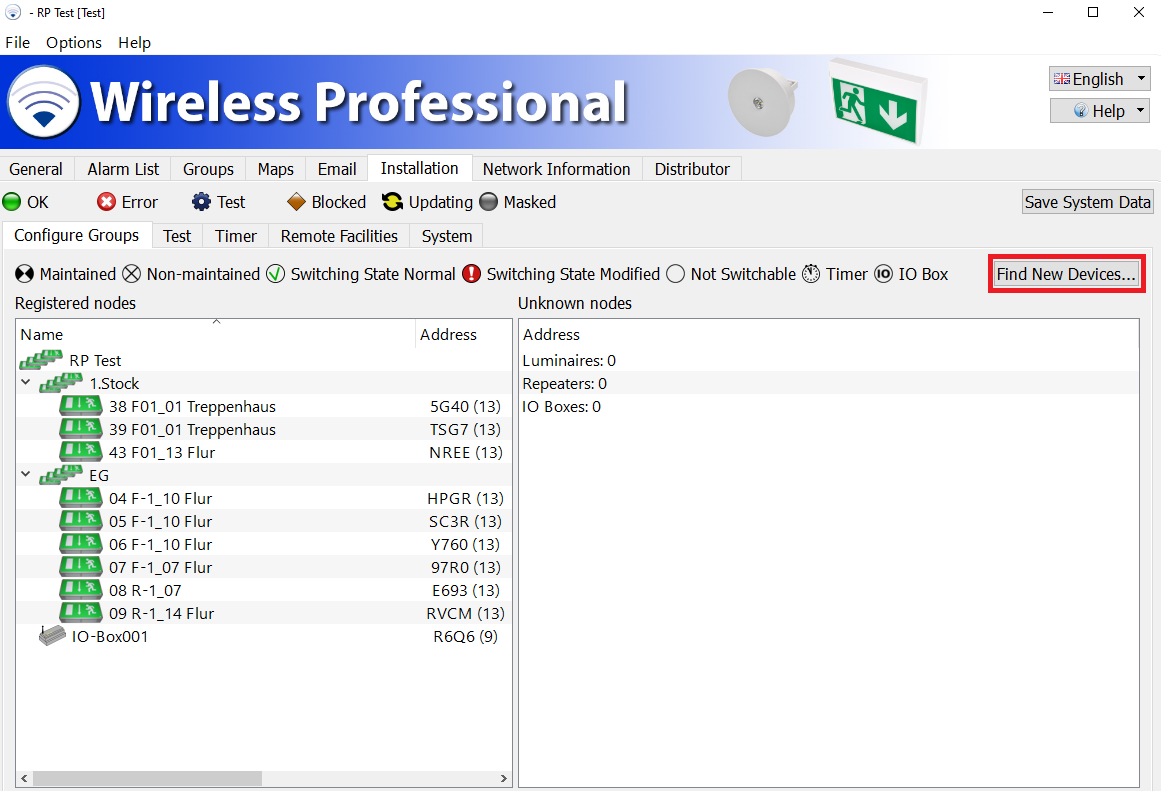Select the Timer sub-tab
Screen dimensions: 1161x791
235,236
